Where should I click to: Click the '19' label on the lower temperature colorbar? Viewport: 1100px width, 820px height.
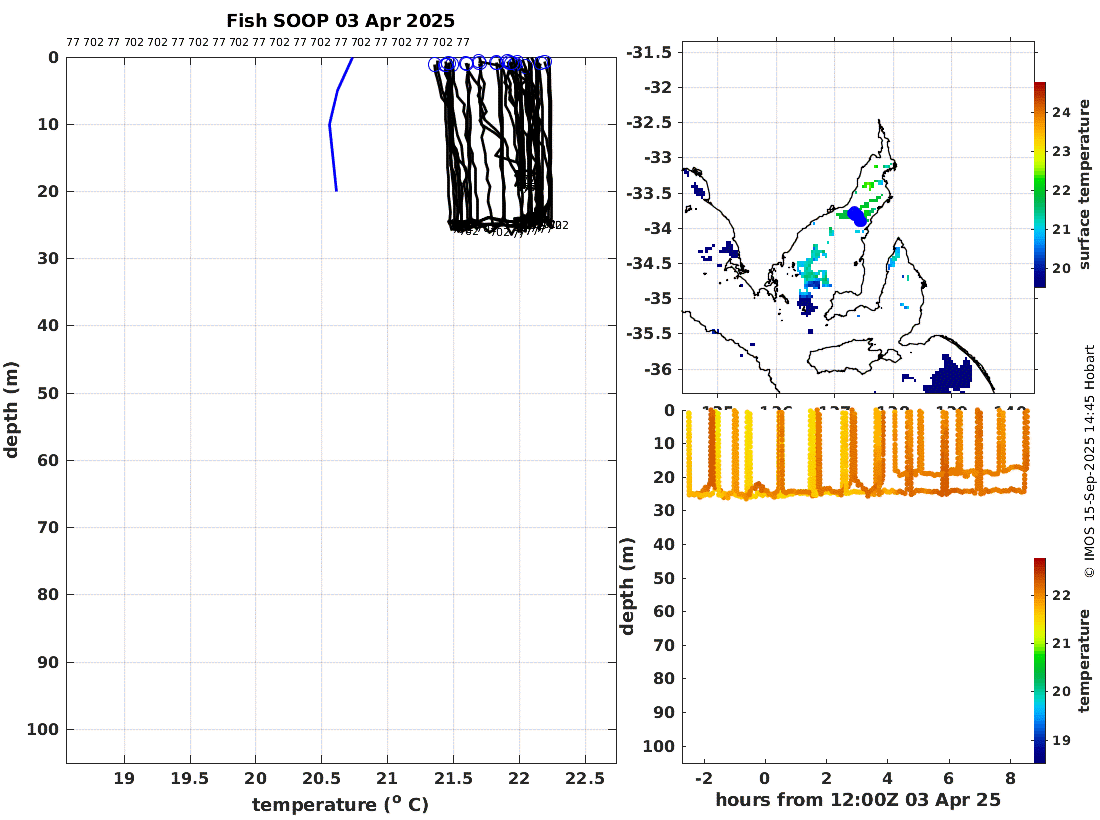coord(1061,740)
